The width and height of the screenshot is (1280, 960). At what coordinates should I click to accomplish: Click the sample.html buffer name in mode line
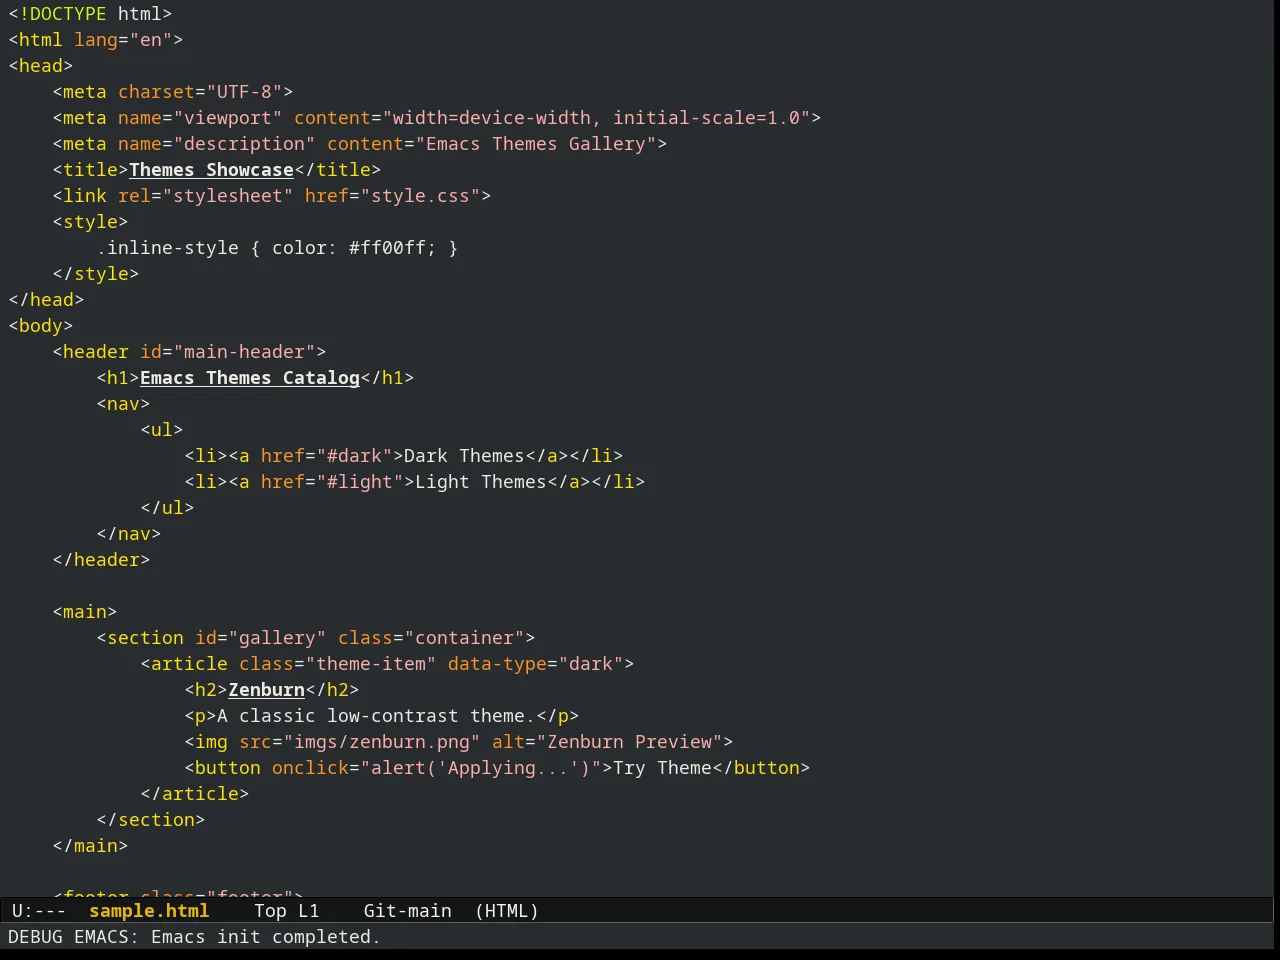coord(149,911)
